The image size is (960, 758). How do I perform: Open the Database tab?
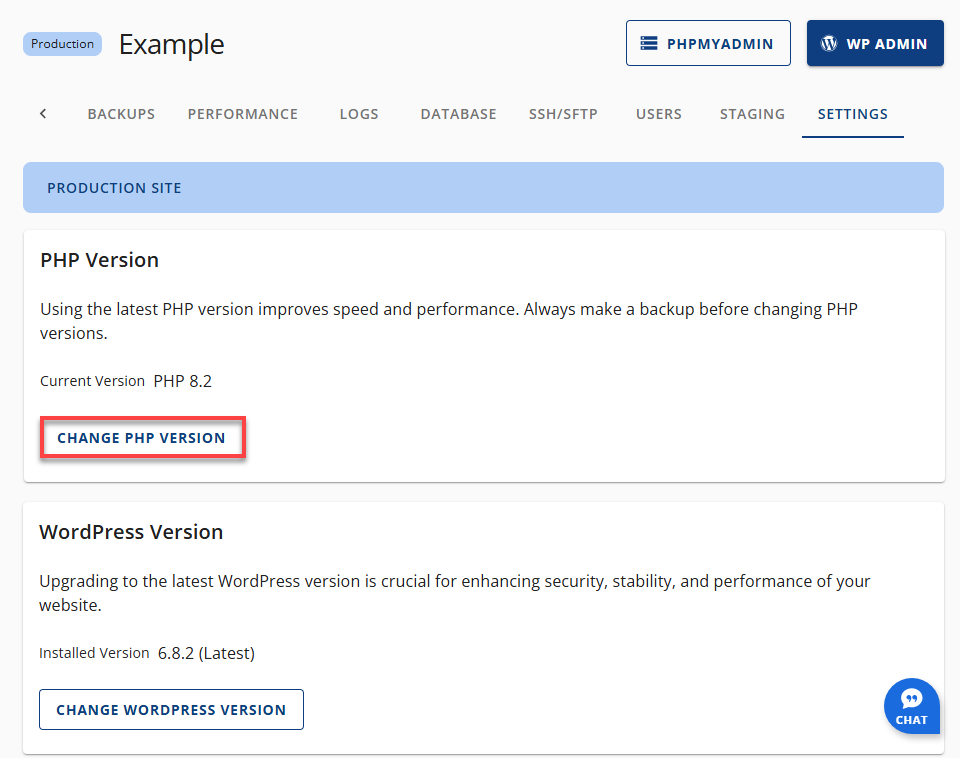click(458, 113)
